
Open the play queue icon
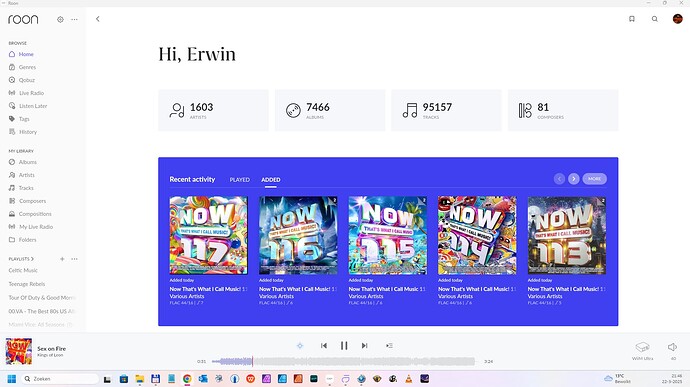click(389, 346)
